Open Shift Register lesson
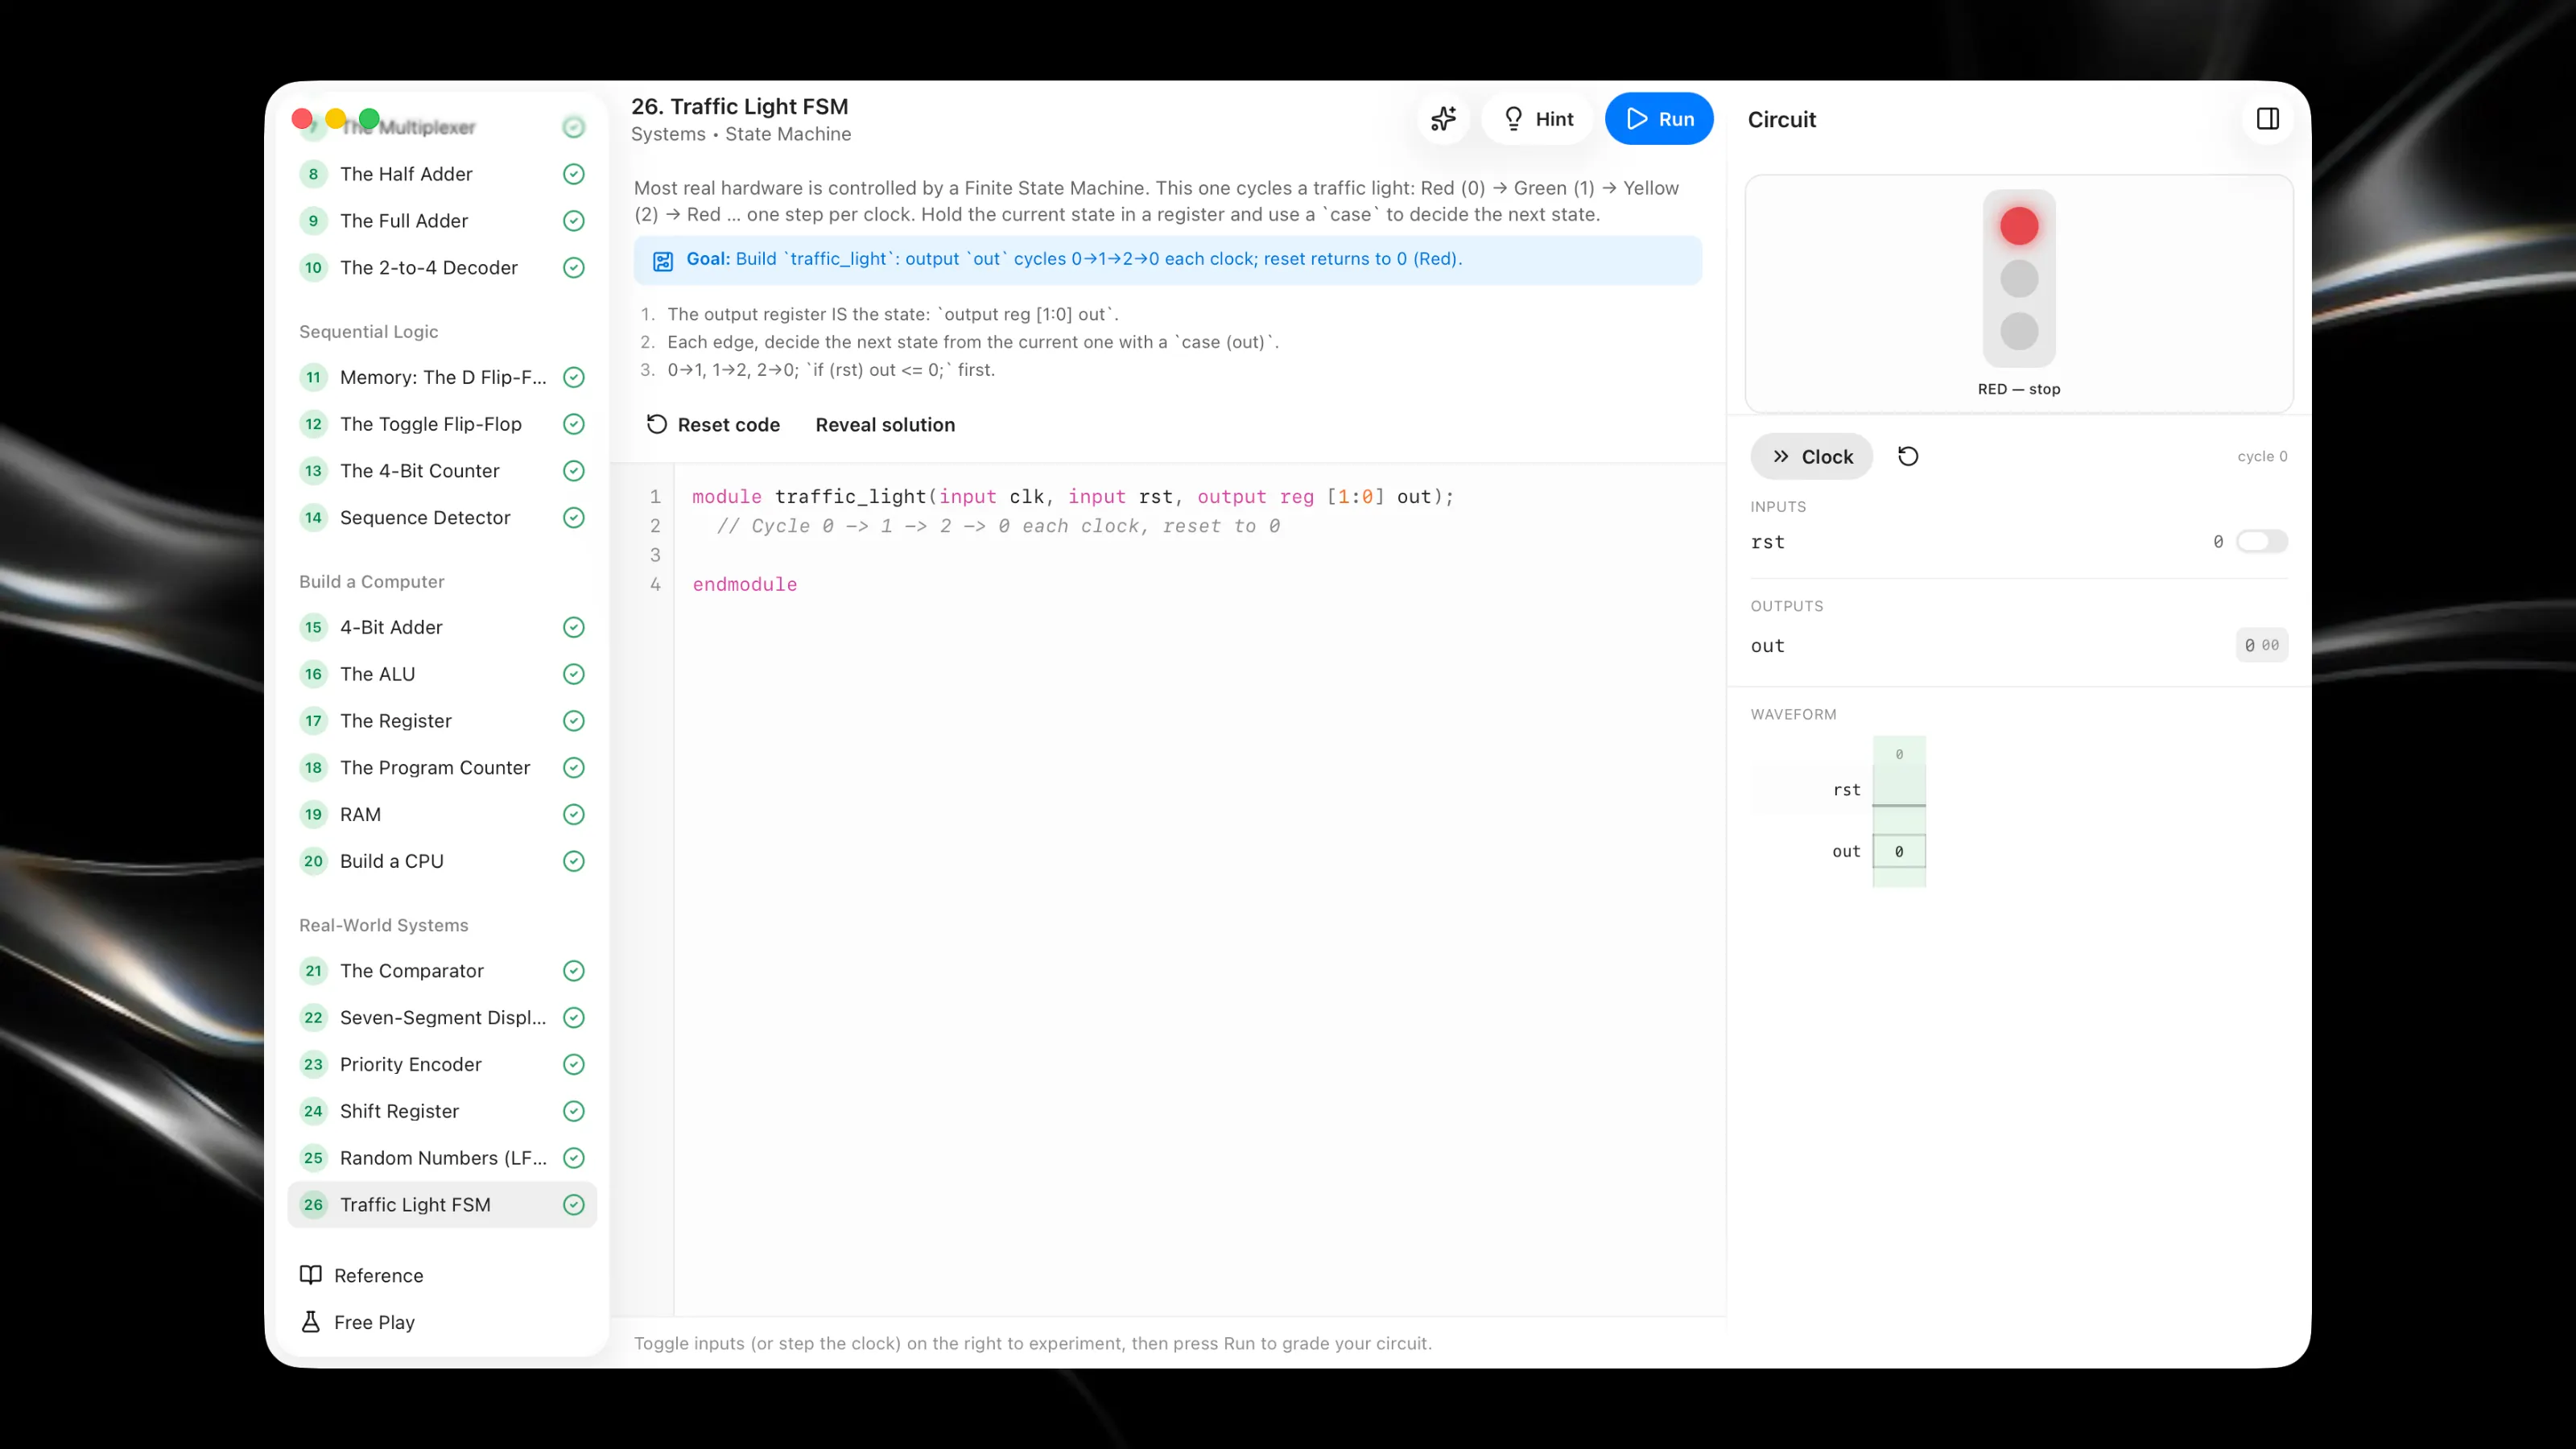 (x=442, y=1111)
